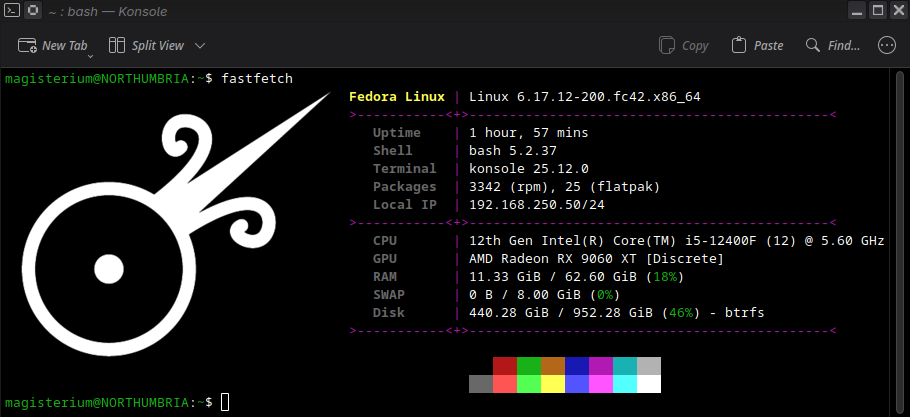Click the window title '~ : bash — Konsole'
The width and height of the screenshot is (910, 417).
pyautogui.click(x=108, y=11)
